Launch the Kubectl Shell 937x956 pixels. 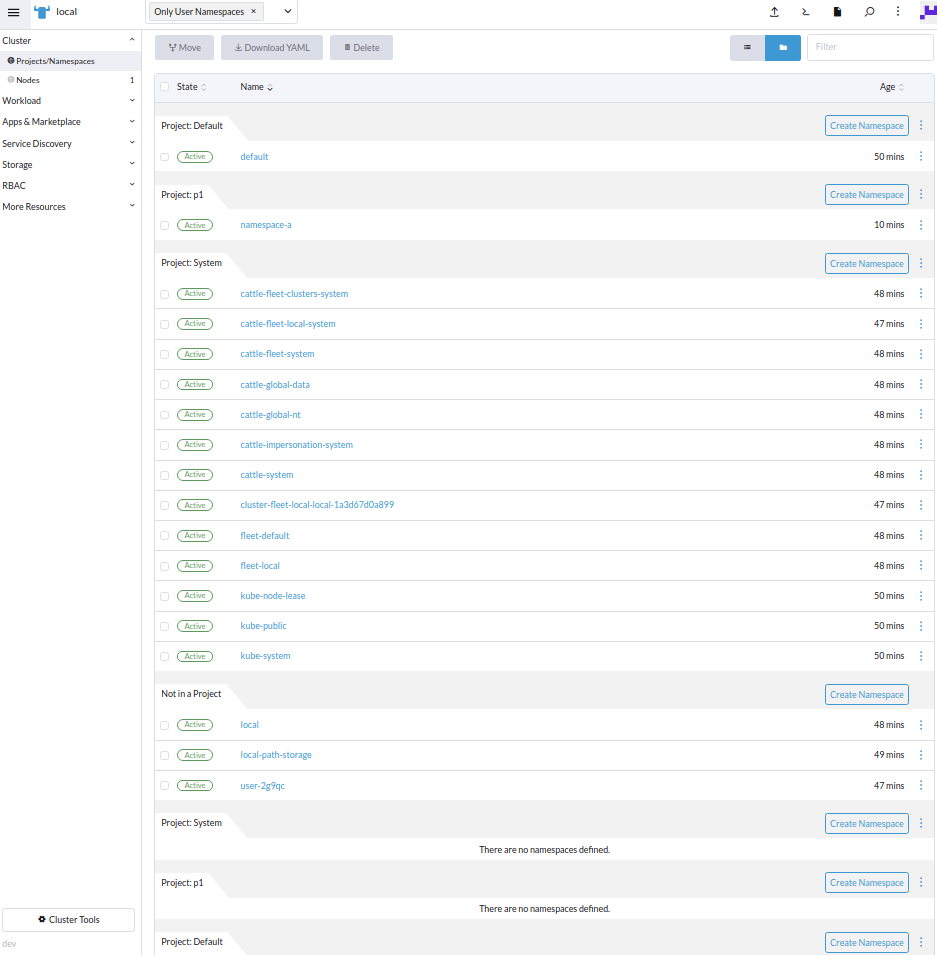click(x=805, y=11)
